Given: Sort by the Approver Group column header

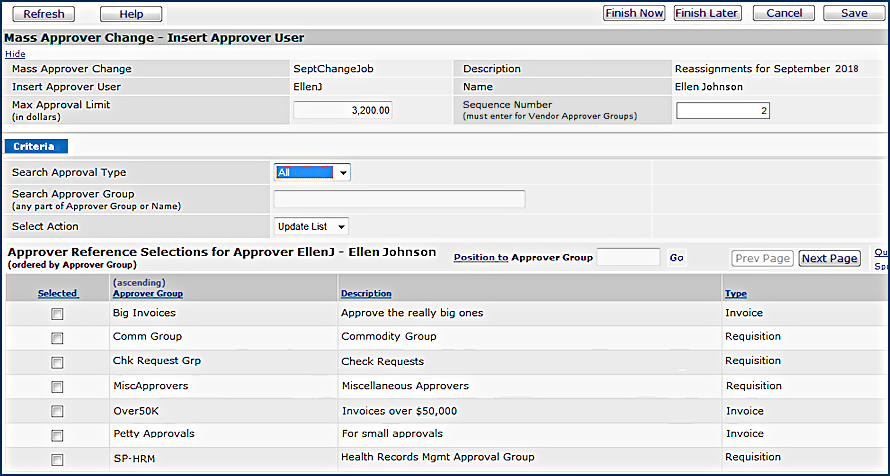Looking at the screenshot, I should coord(148,294).
